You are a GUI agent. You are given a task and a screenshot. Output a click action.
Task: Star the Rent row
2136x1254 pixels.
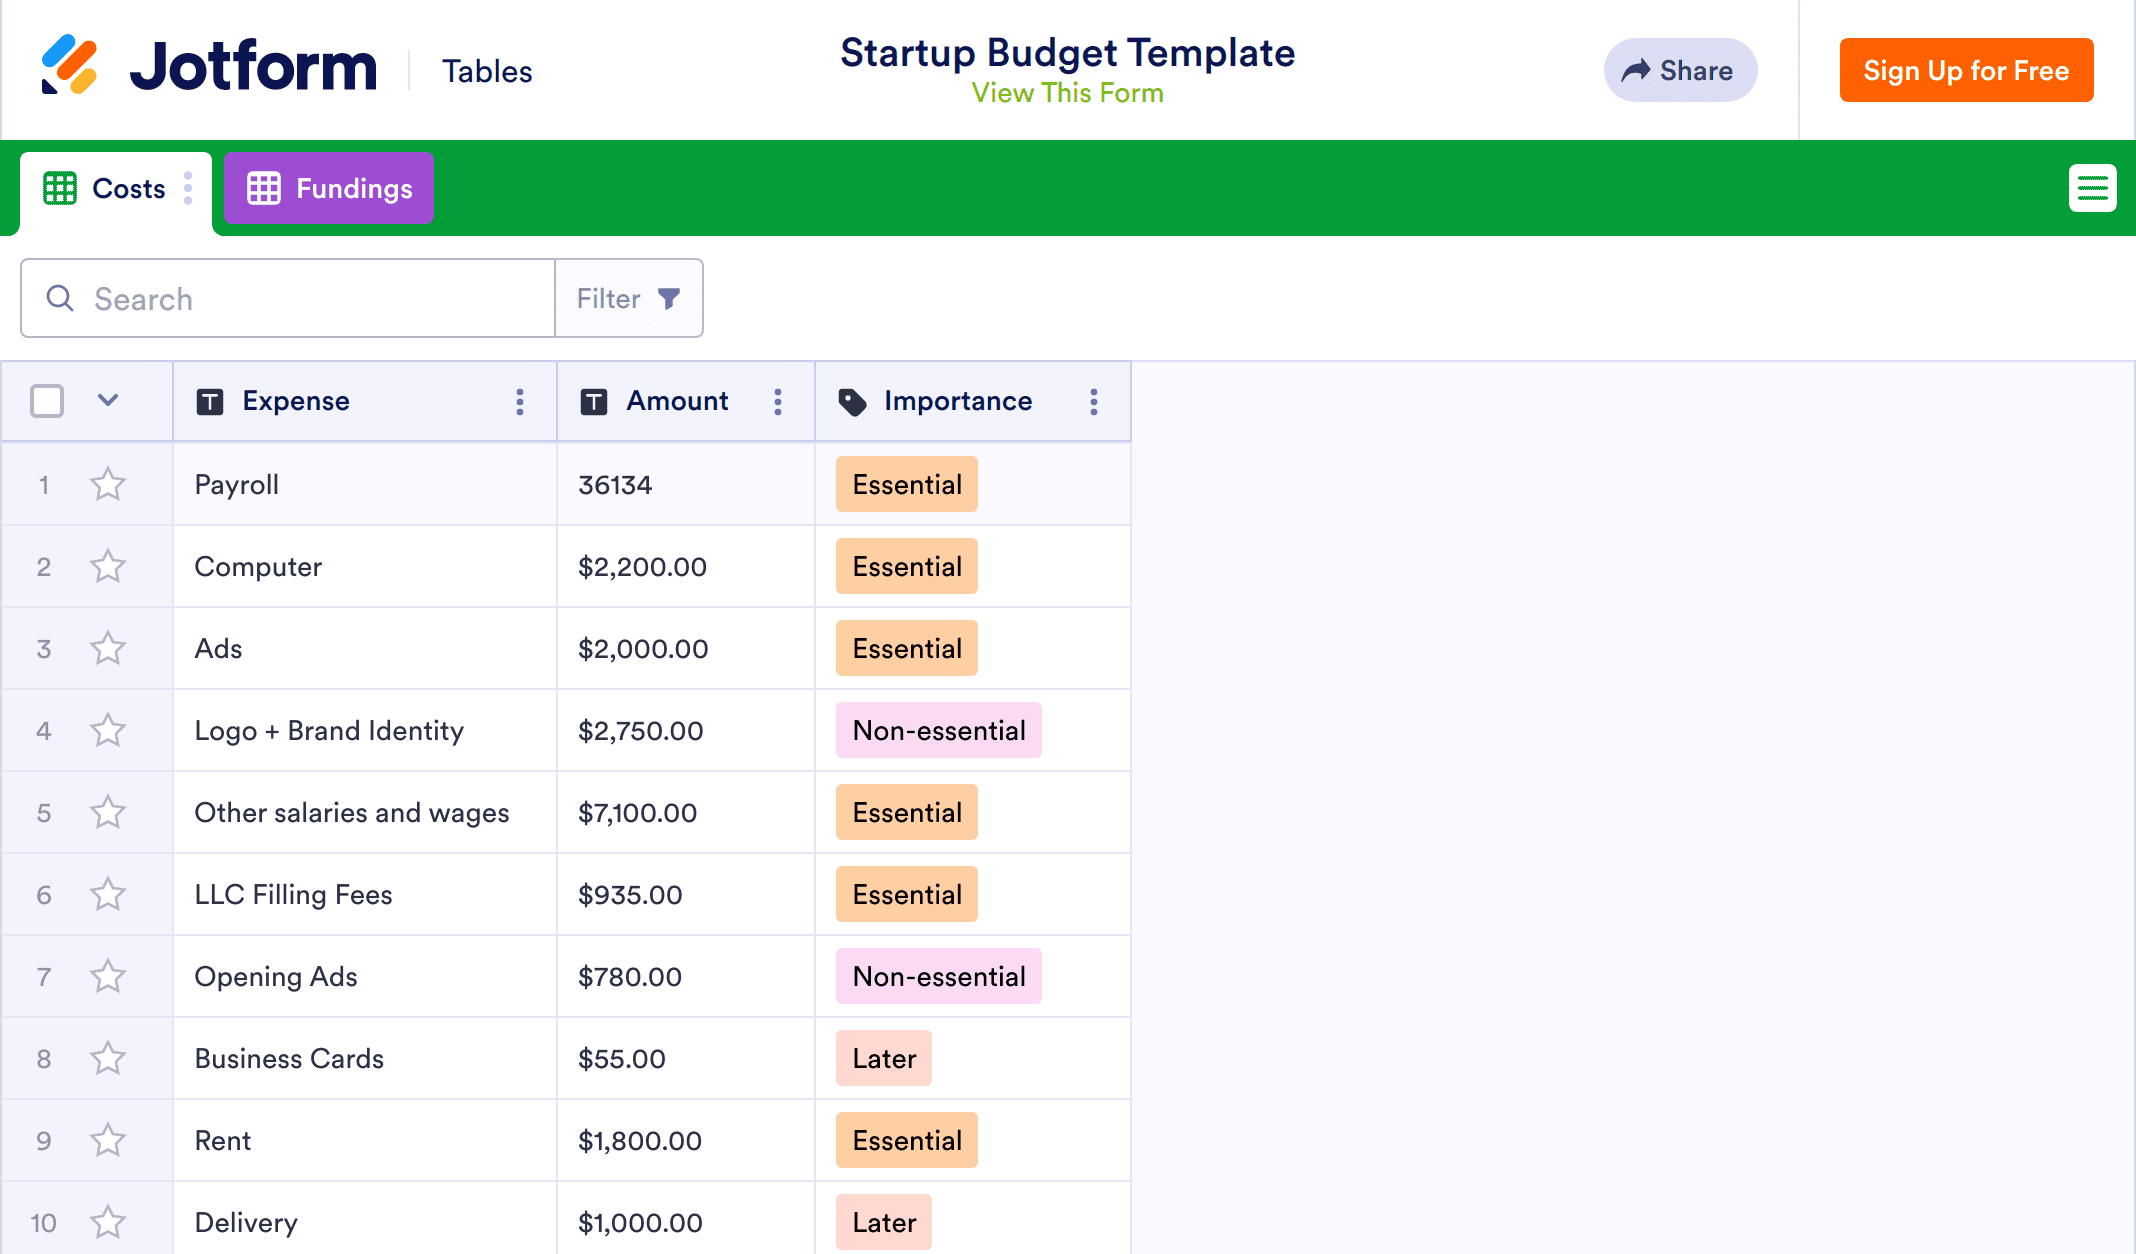[108, 1141]
